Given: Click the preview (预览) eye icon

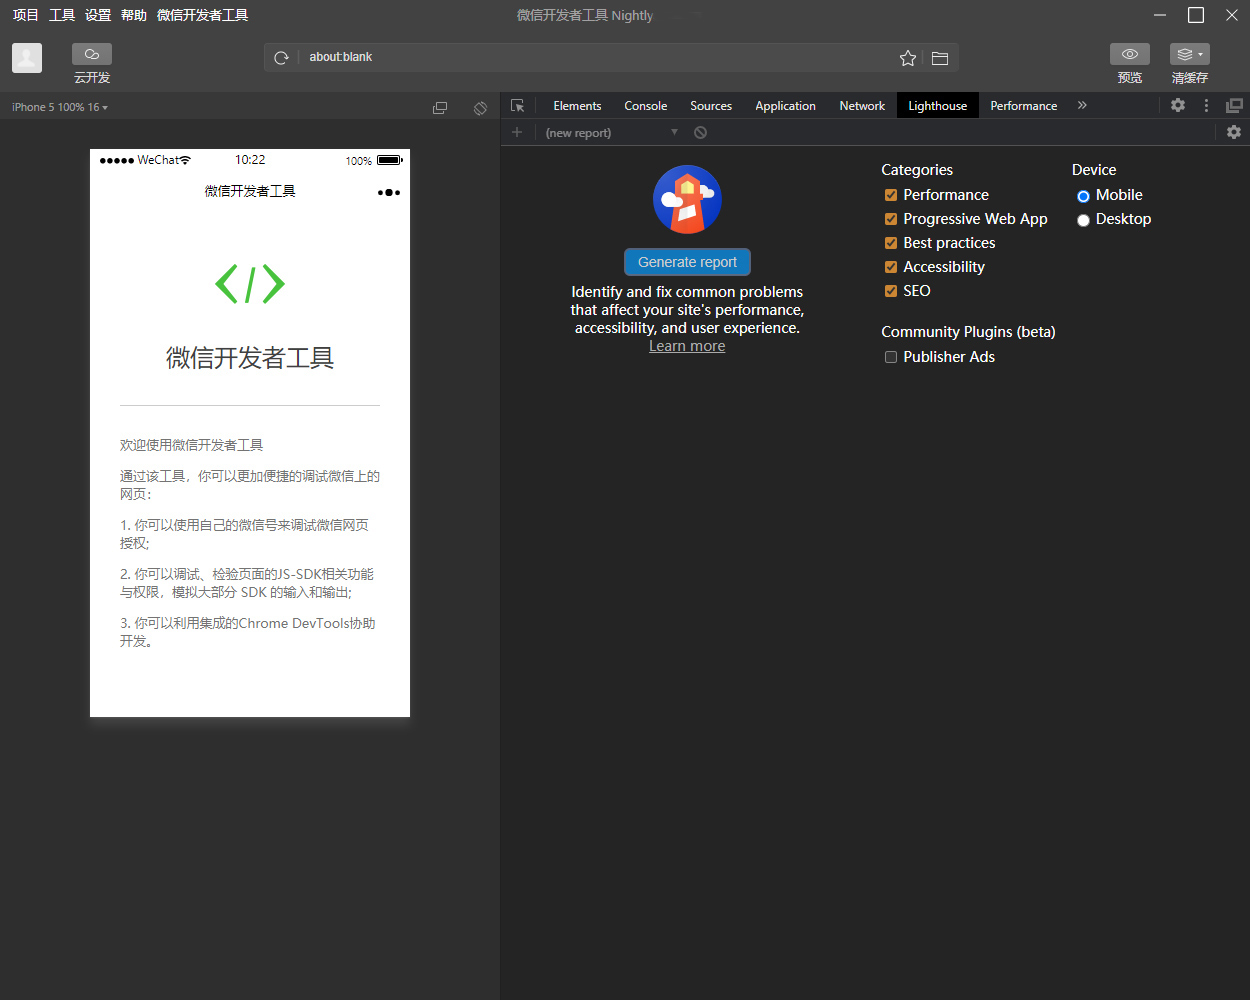Looking at the screenshot, I should tap(1129, 55).
